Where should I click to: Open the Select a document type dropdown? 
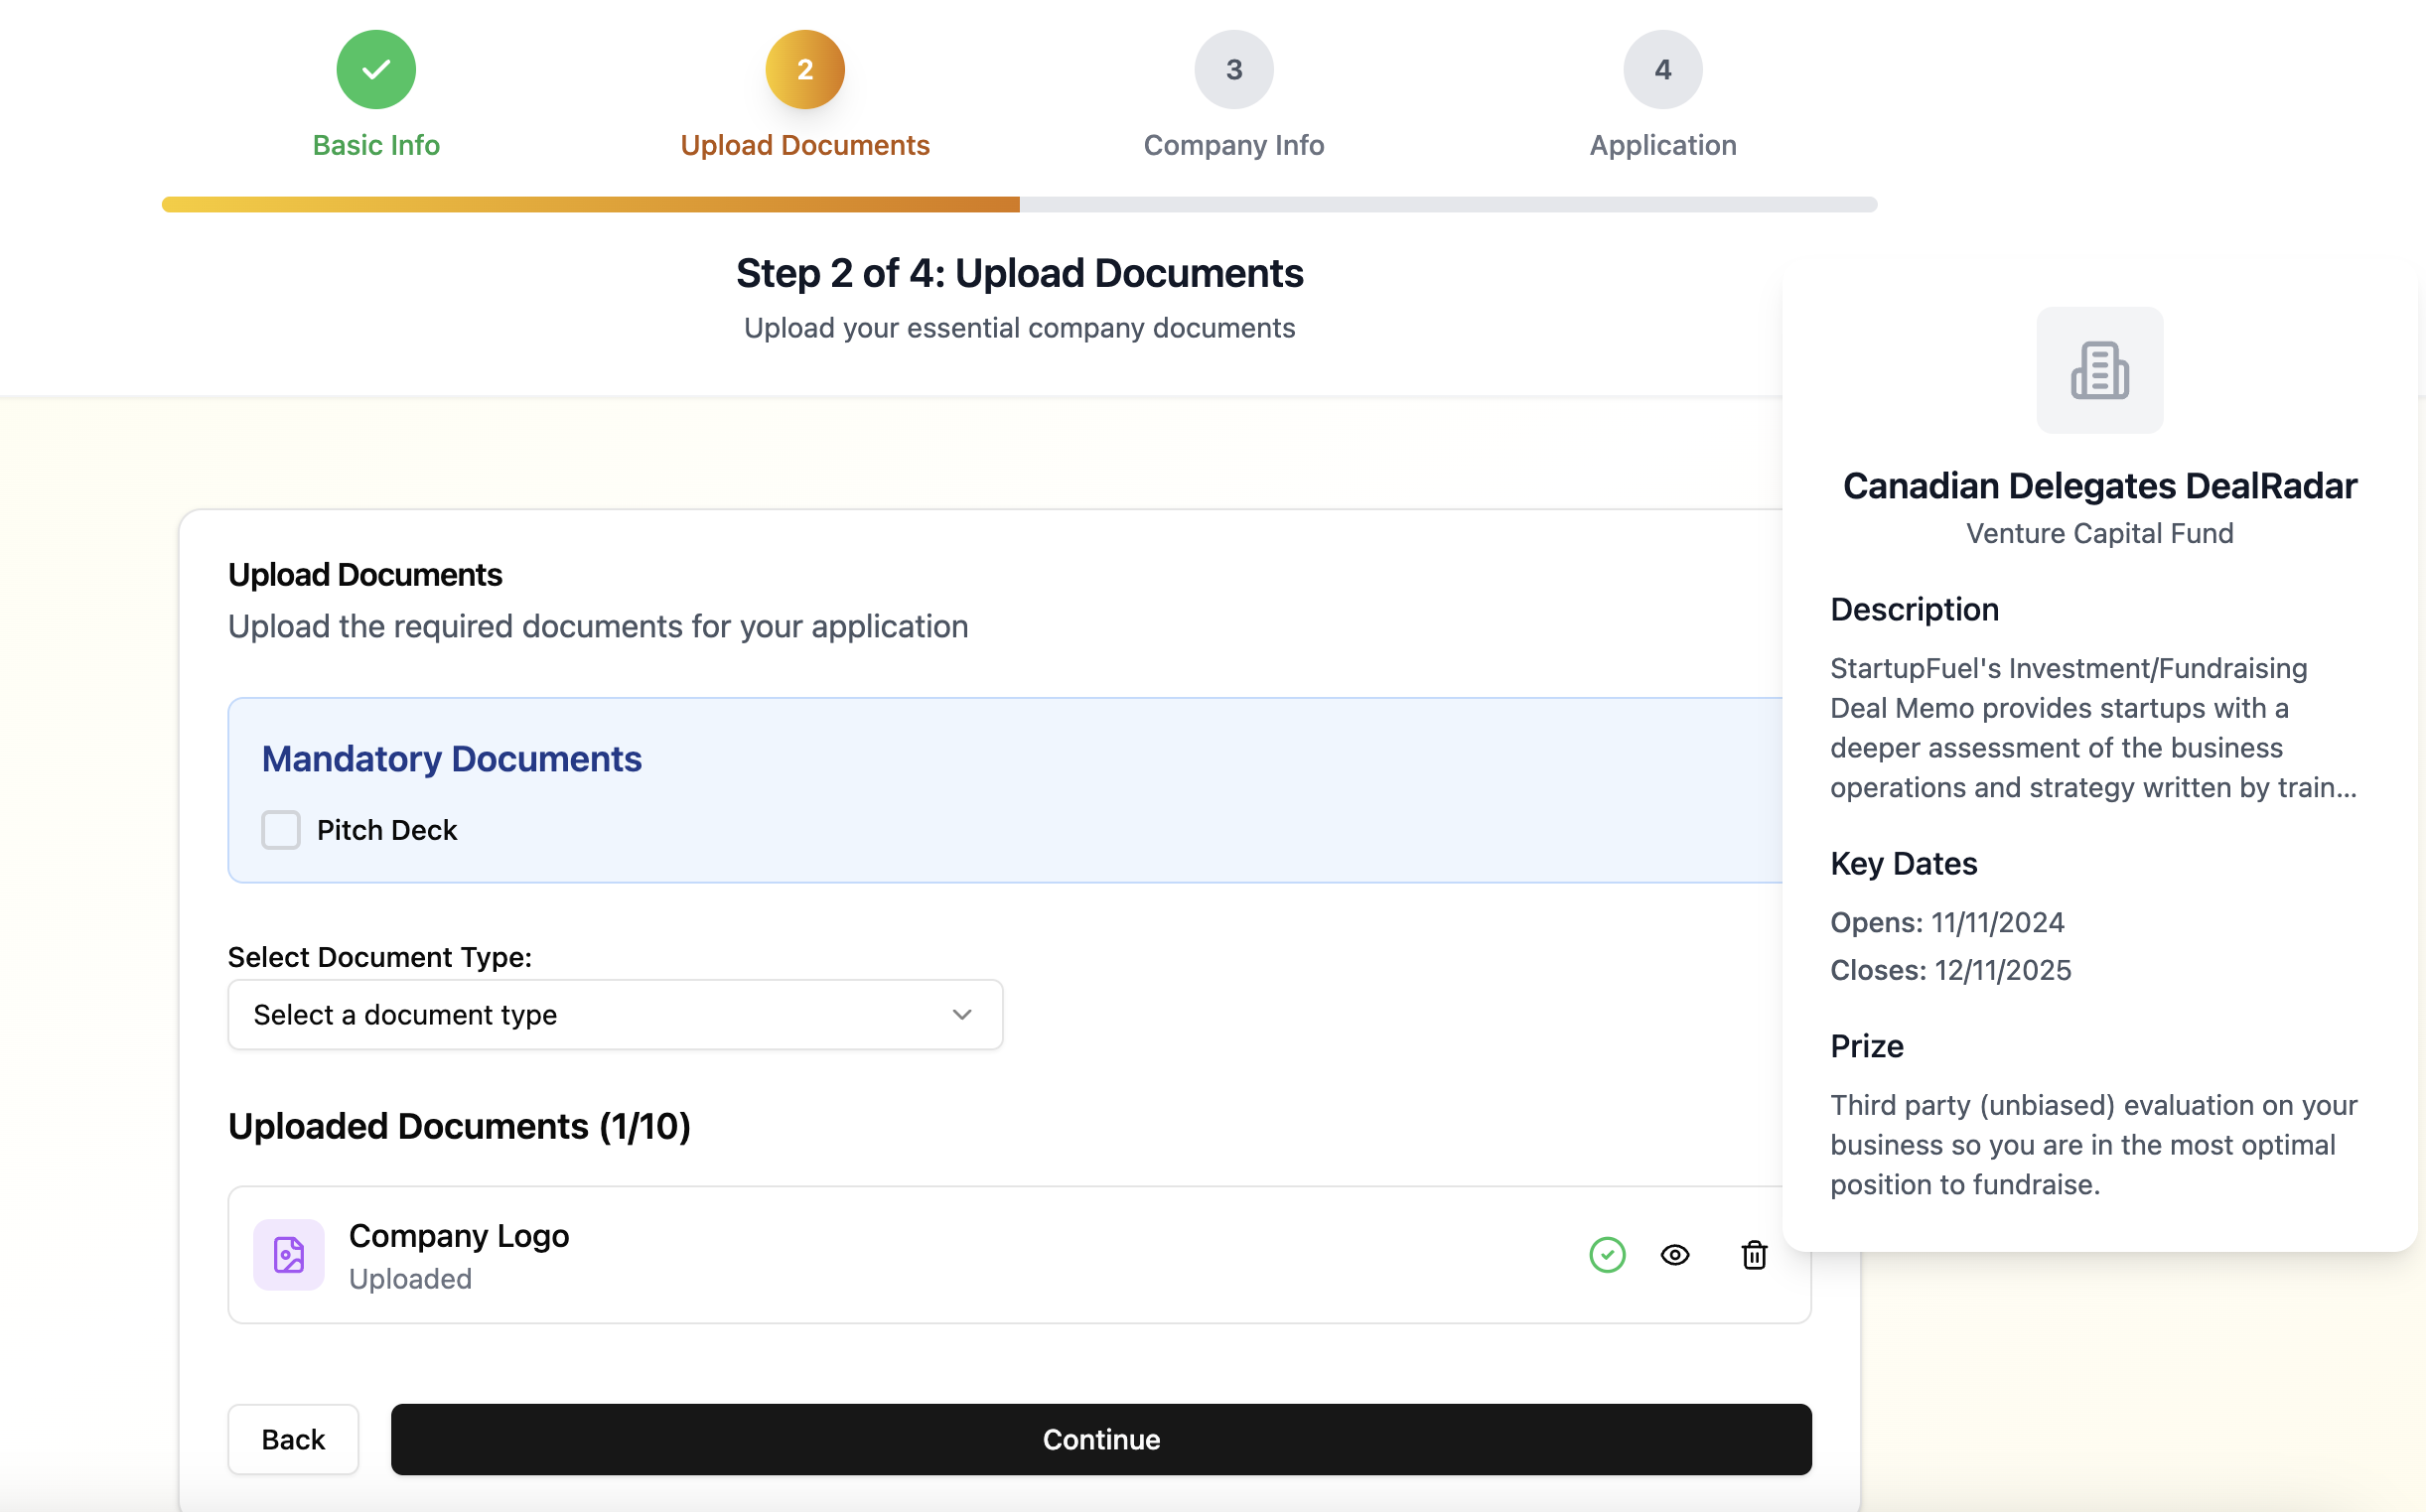(615, 1015)
